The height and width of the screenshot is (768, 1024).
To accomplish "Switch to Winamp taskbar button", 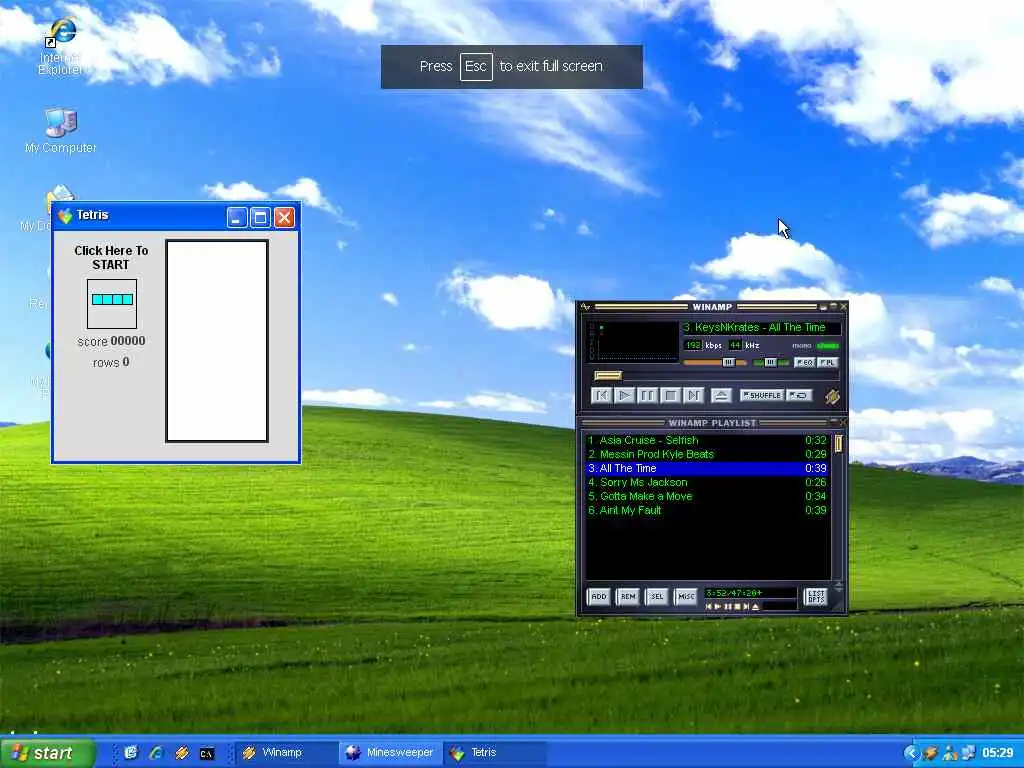I will 285,753.
